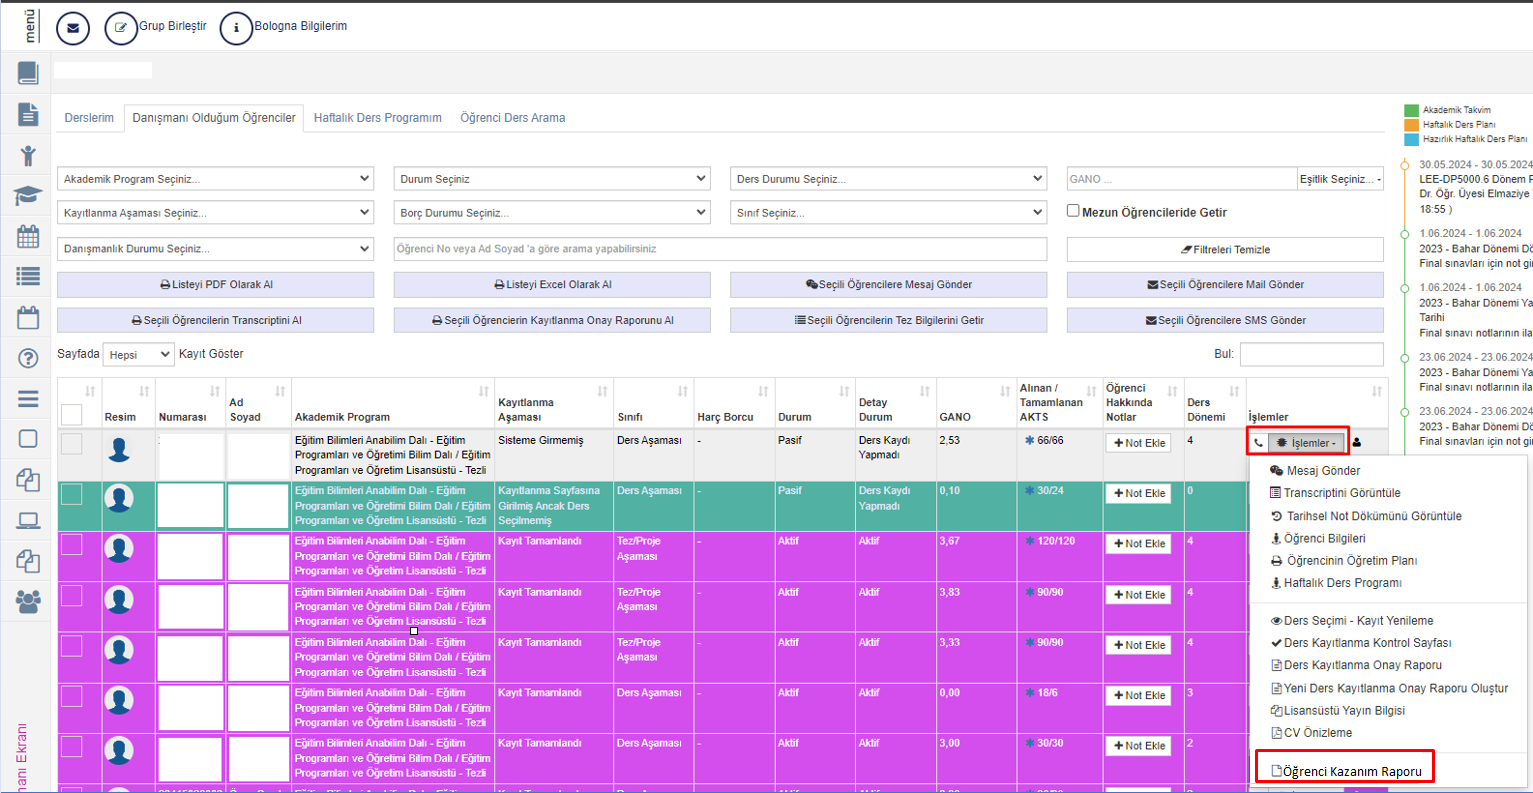1533x793 pixels.
Task: Click the GANO filter input field
Action: (1181, 179)
